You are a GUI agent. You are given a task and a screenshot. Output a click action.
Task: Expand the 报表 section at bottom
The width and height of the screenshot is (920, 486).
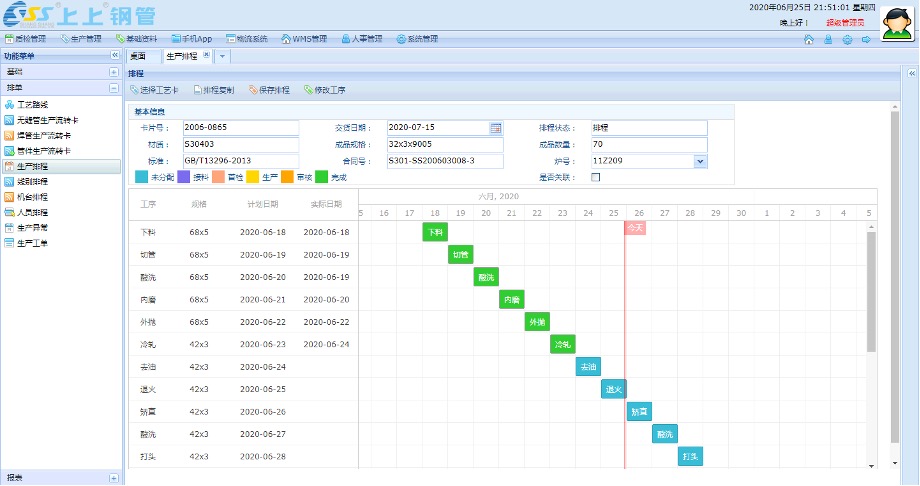coord(114,478)
